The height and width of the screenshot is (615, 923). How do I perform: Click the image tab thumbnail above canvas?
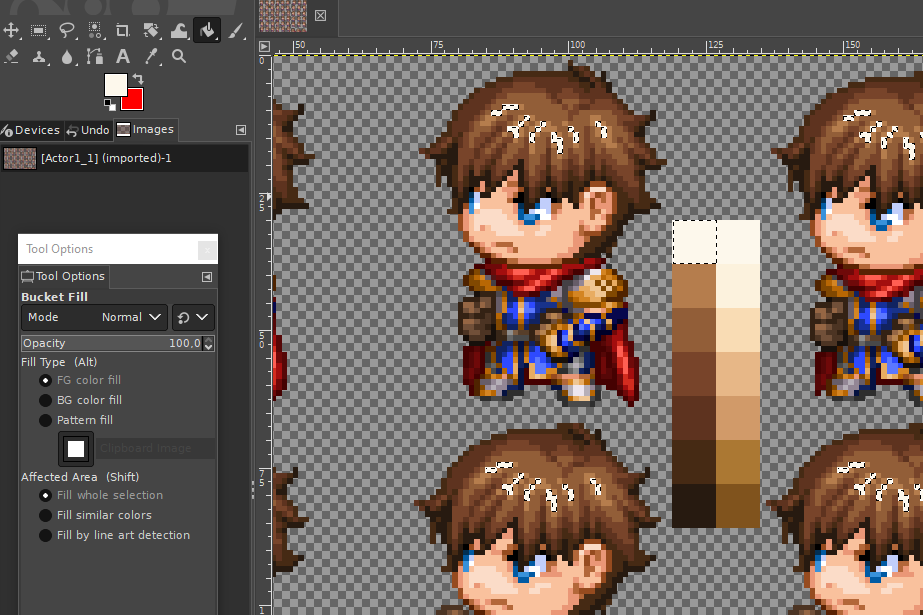[x=283, y=16]
